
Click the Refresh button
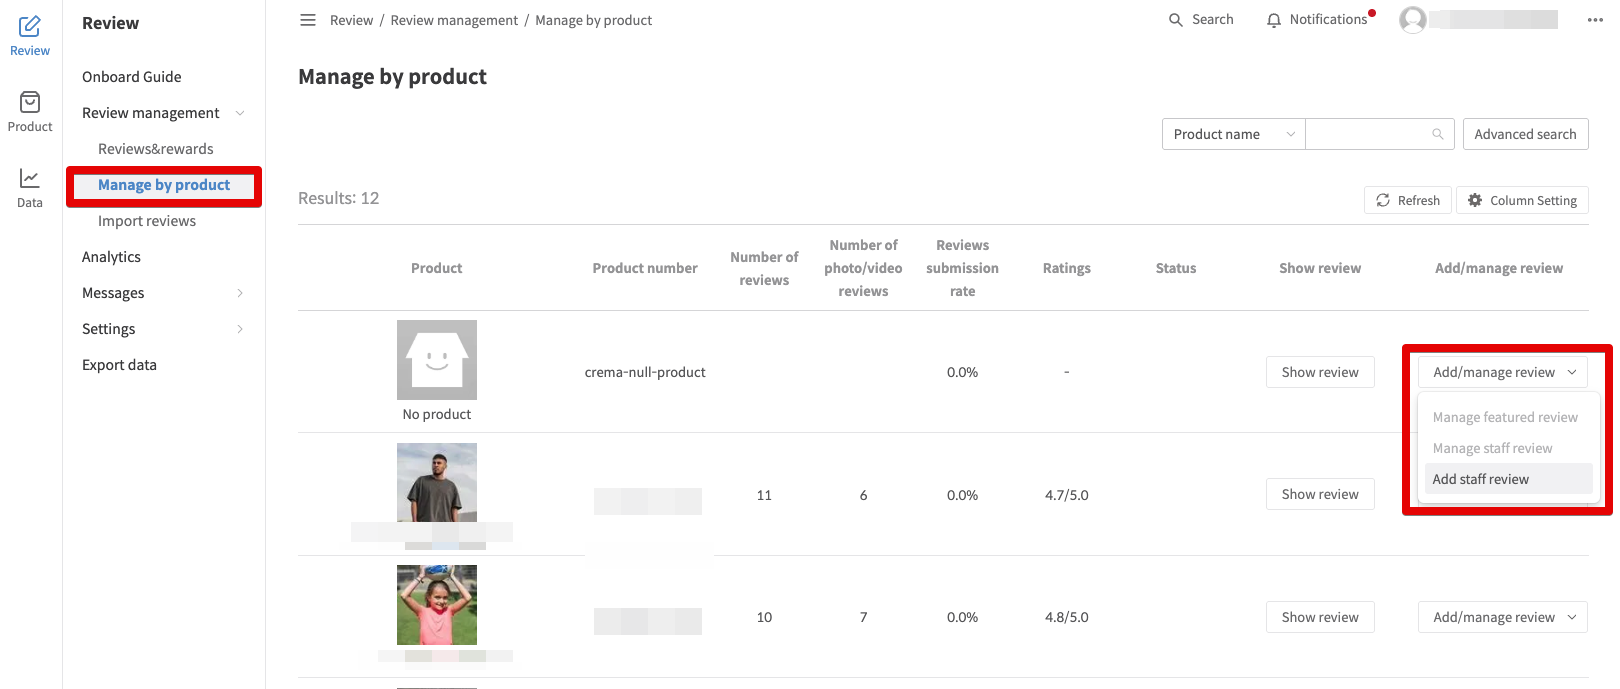click(1408, 200)
